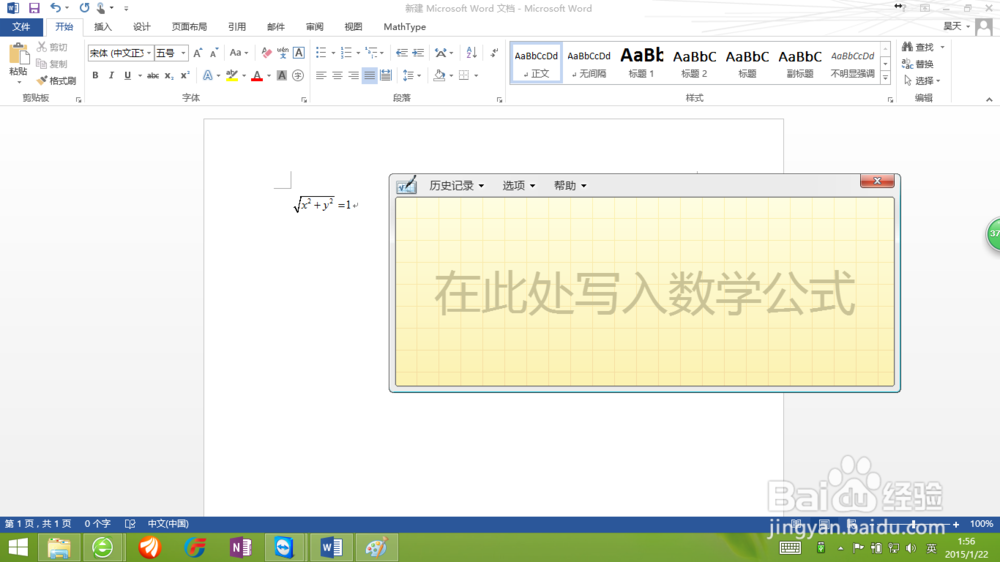Click the Multilevel list icon
Viewport: 1000px width, 562px height.
371,53
